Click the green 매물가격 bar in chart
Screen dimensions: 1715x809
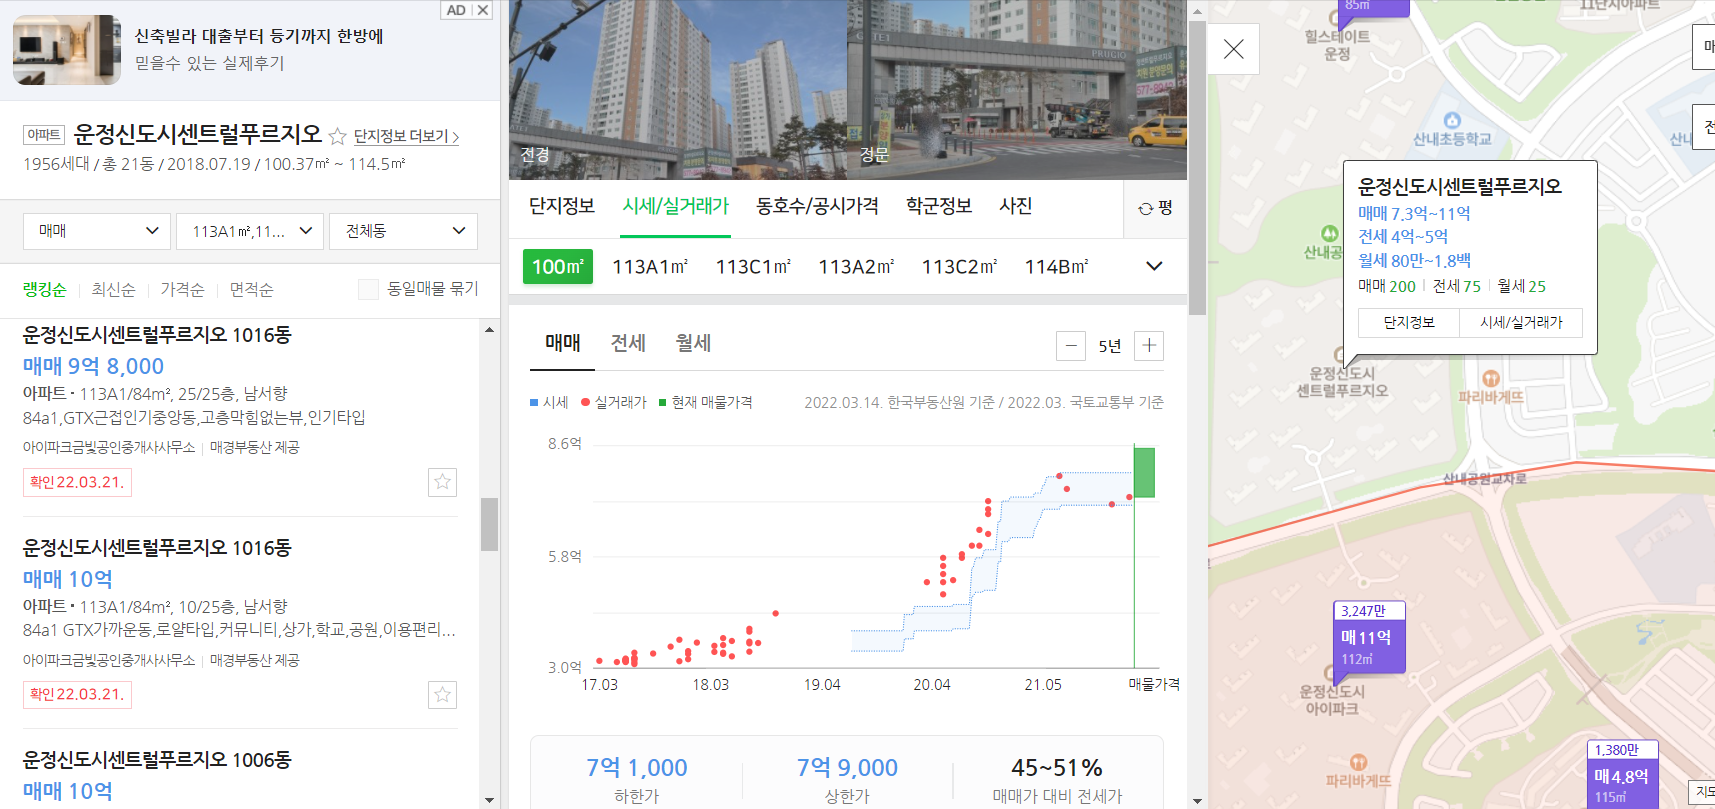coord(1144,473)
